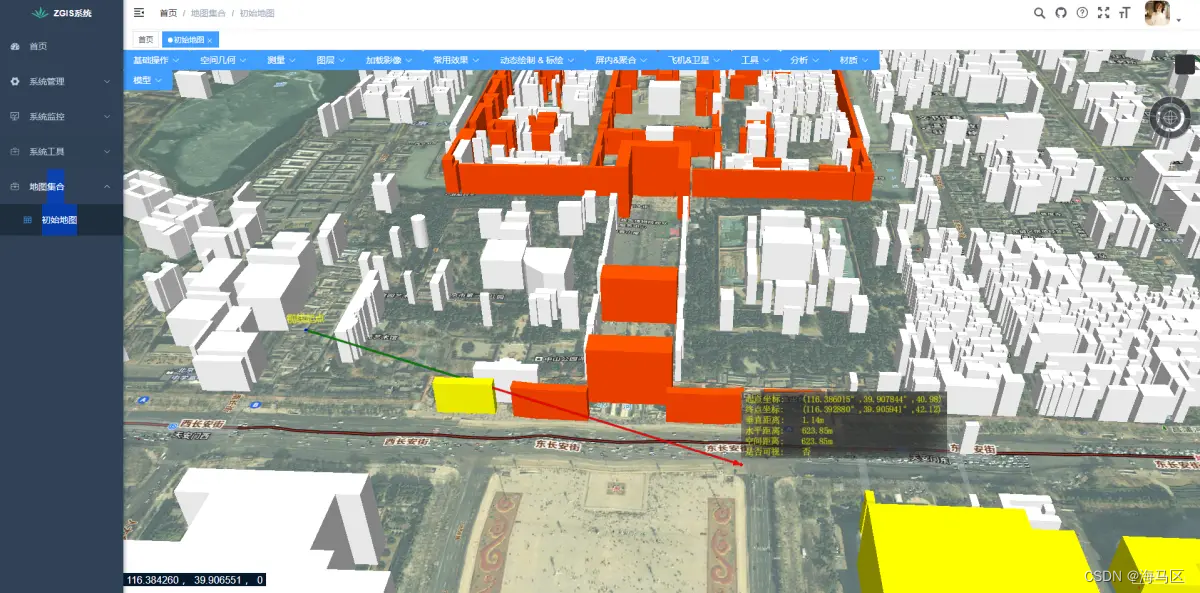The image size is (1200, 593).
Task: Open the 加载影像 dropdown menu
Action: click(389, 60)
